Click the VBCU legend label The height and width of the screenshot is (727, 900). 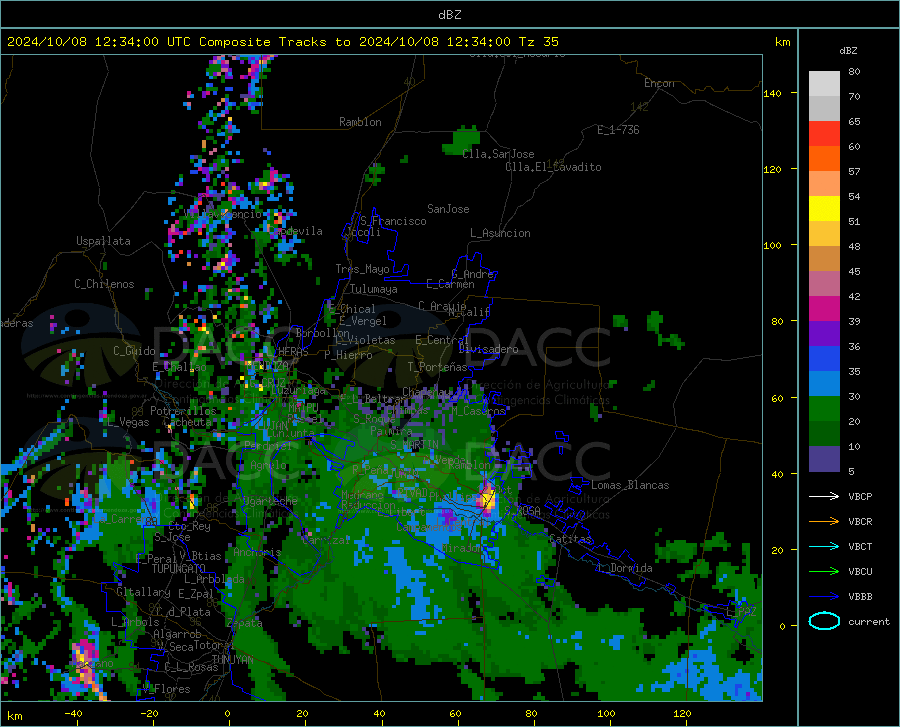860,572
